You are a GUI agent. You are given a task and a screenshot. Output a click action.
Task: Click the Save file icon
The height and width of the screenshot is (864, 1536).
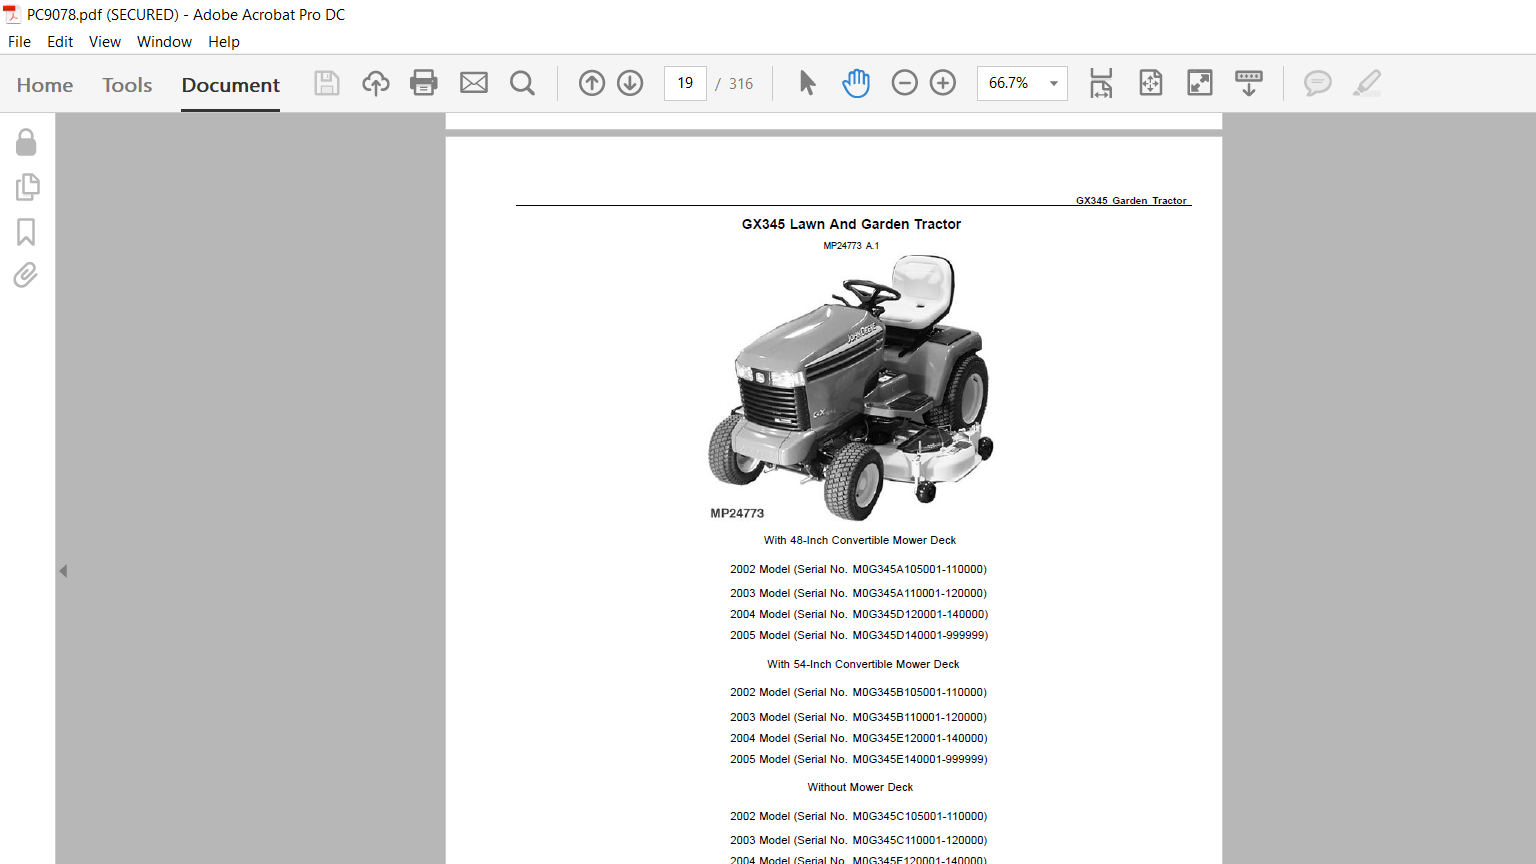point(327,83)
